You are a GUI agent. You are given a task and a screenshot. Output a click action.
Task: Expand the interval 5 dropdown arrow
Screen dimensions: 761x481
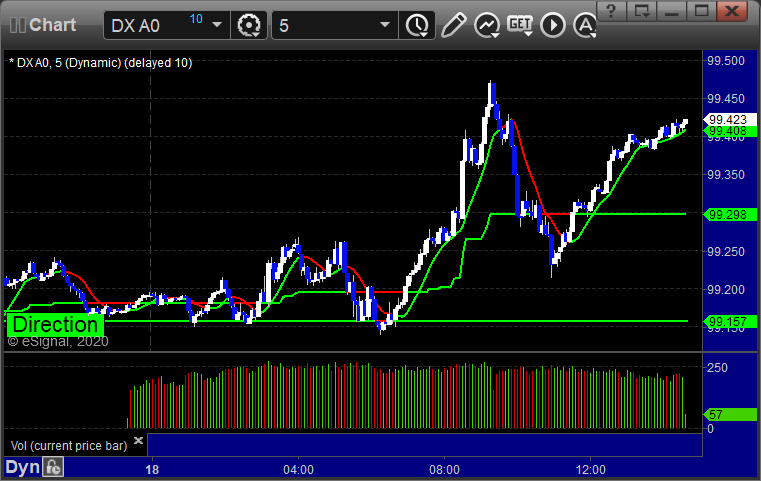(x=384, y=25)
